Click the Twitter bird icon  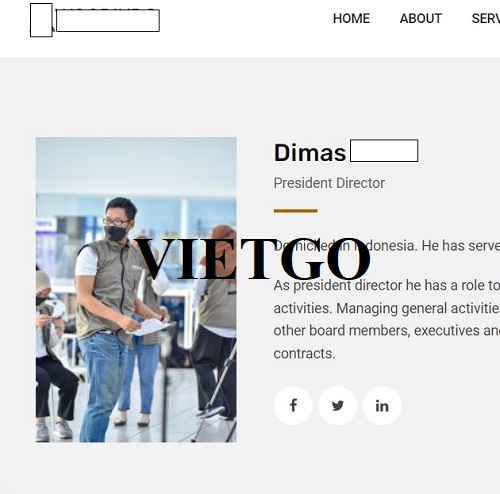(337, 405)
